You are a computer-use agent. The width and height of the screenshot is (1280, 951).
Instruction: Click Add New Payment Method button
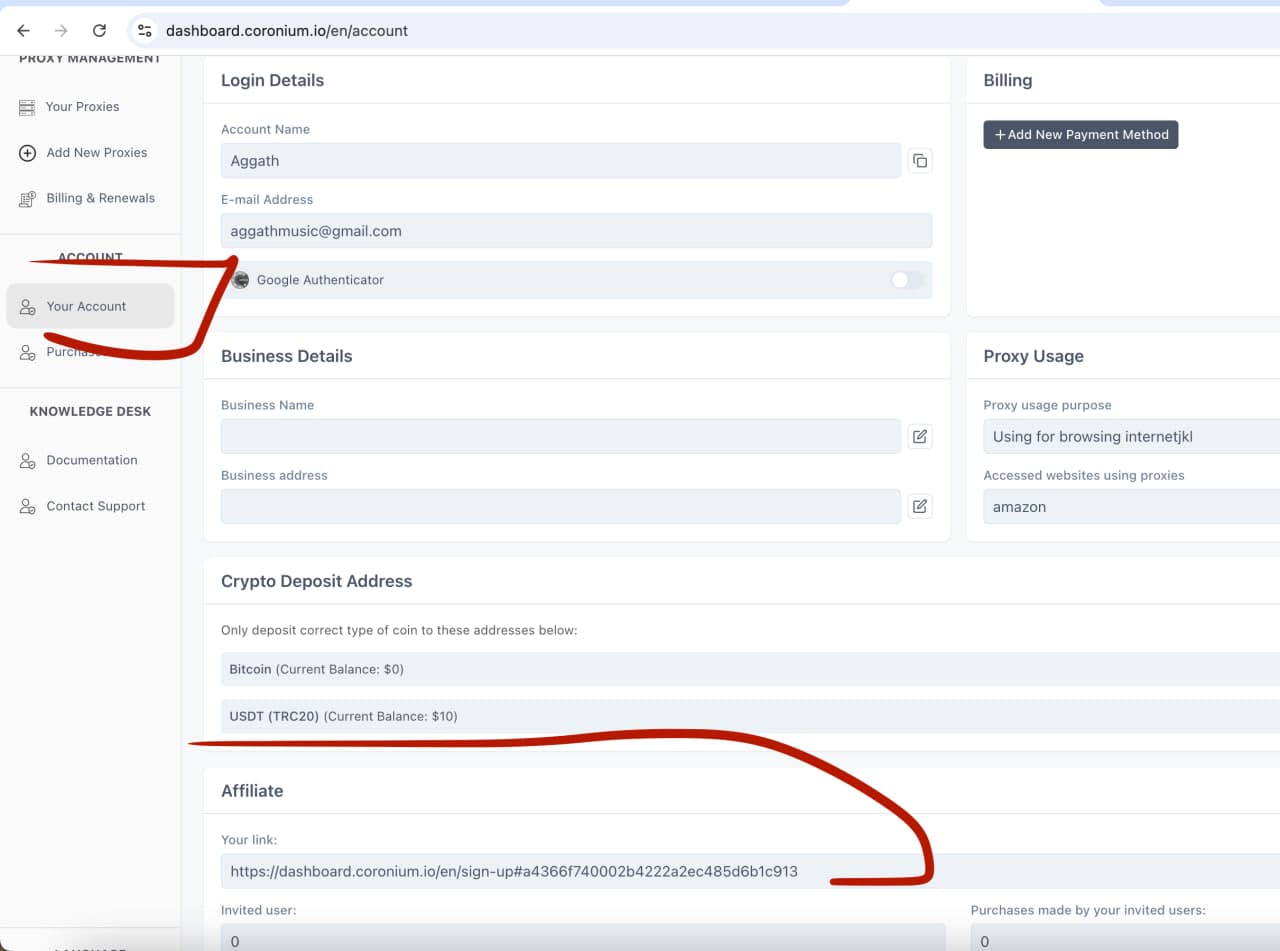tap(1080, 135)
